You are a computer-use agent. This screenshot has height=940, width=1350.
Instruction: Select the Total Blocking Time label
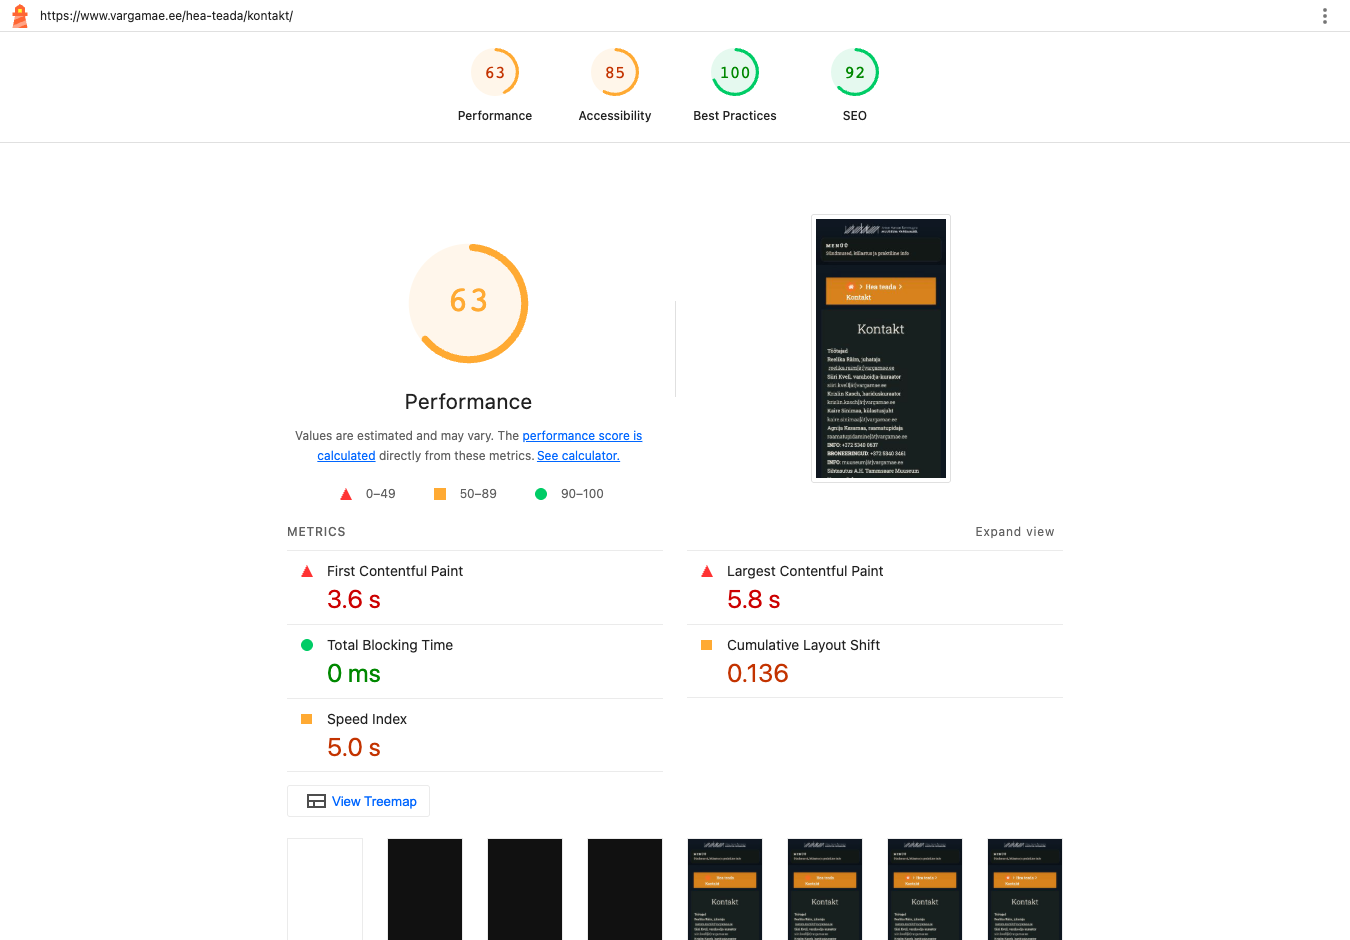tap(390, 645)
